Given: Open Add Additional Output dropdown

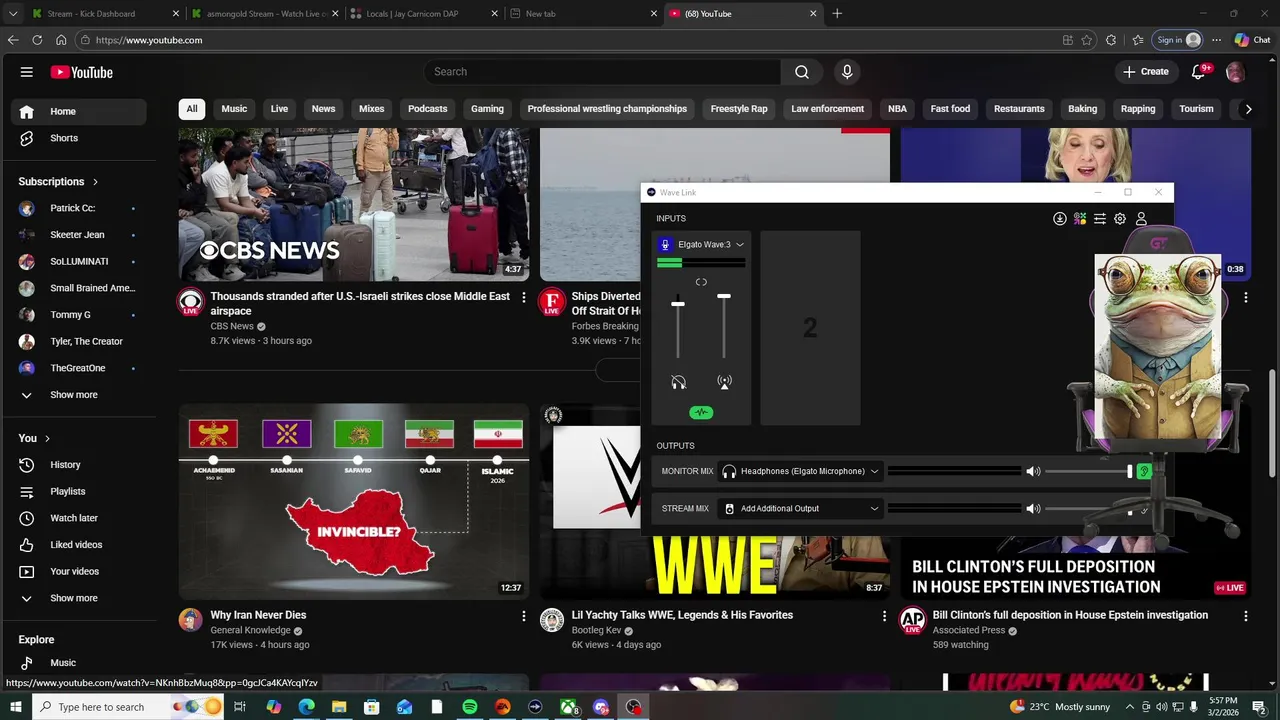Looking at the screenshot, I should [801, 508].
